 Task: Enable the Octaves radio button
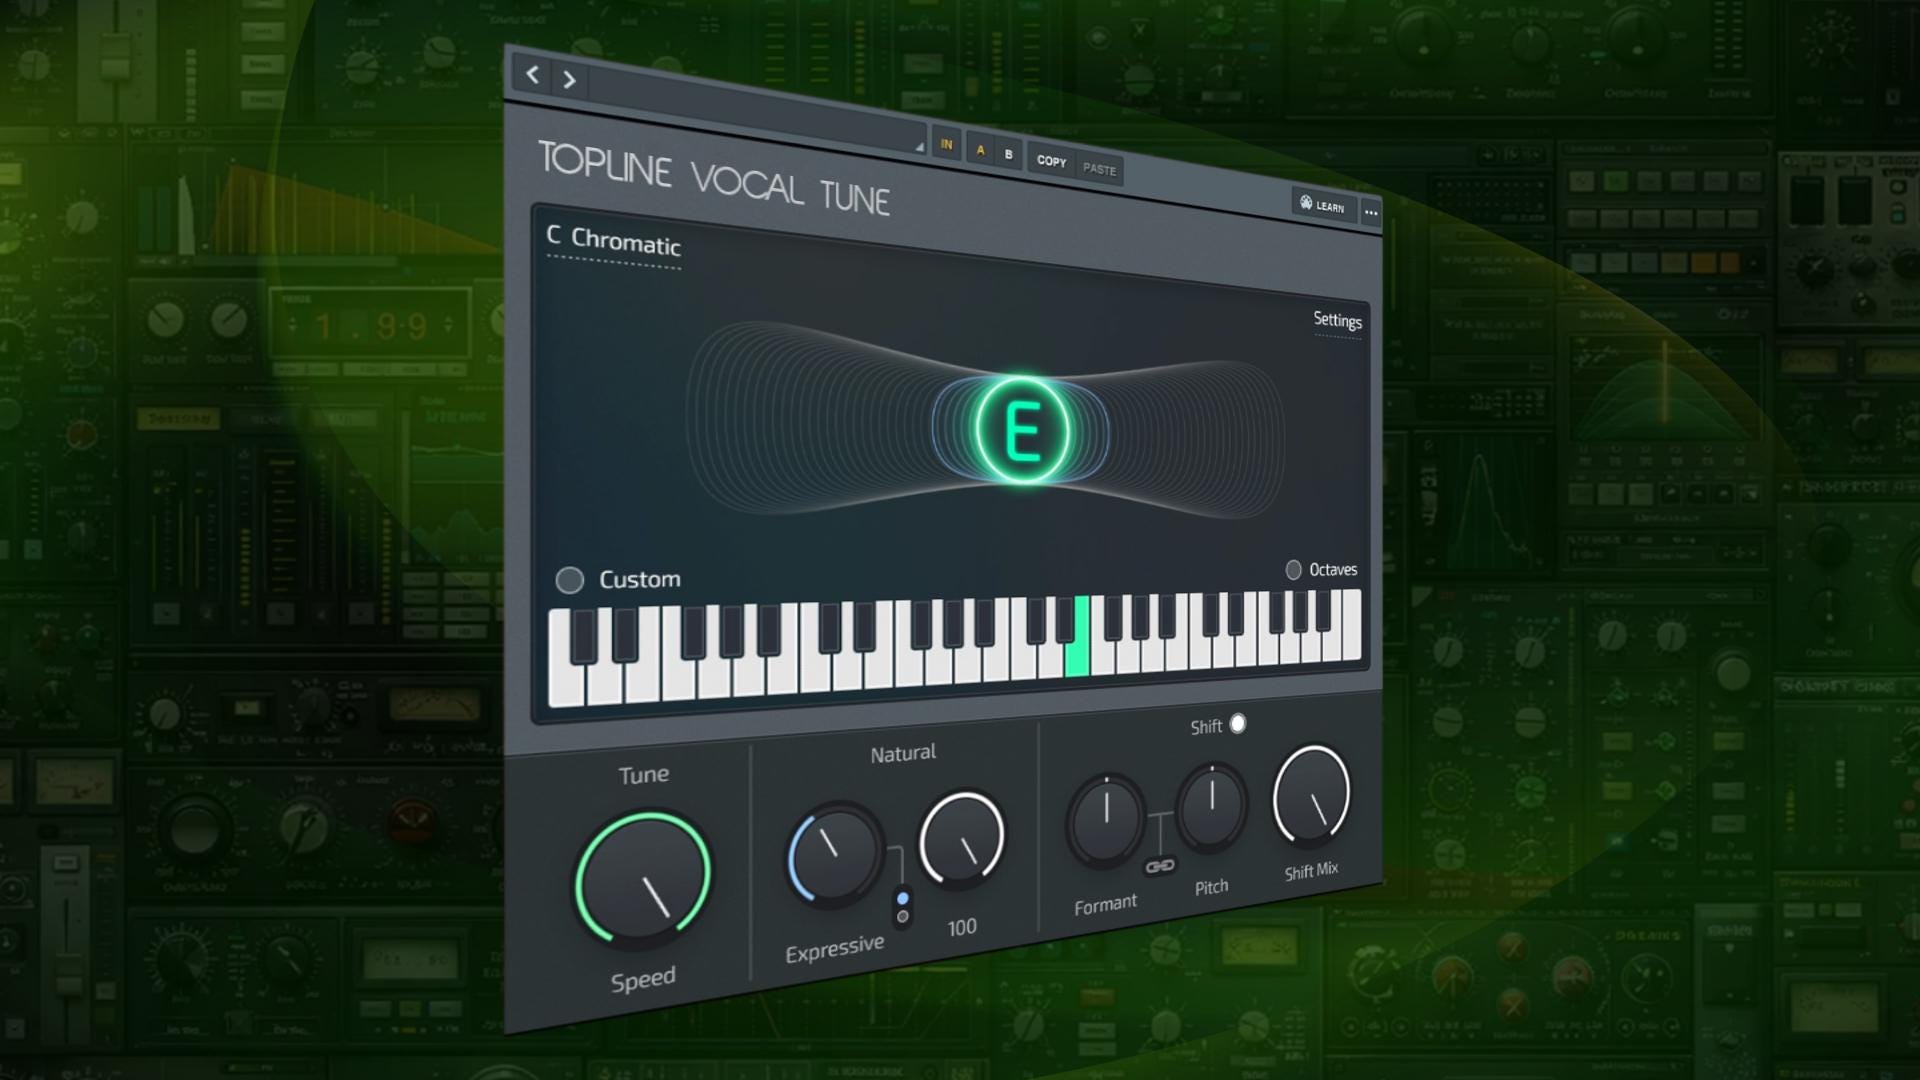(1293, 570)
